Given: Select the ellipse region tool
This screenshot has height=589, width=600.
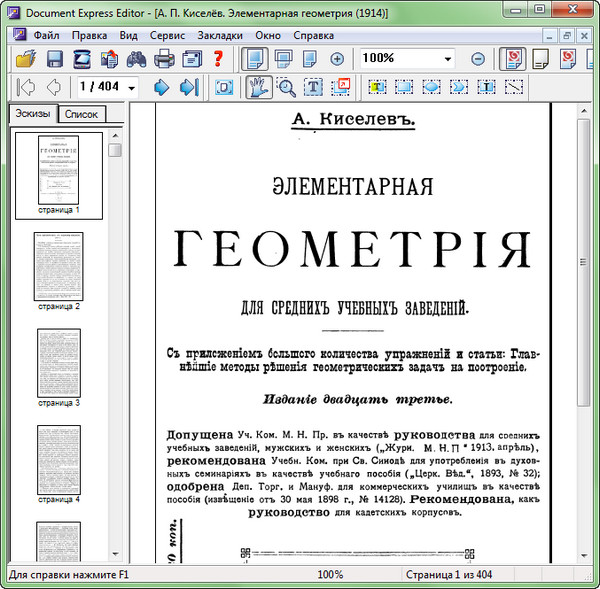Looking at the screenshot, I should point(432,87).
